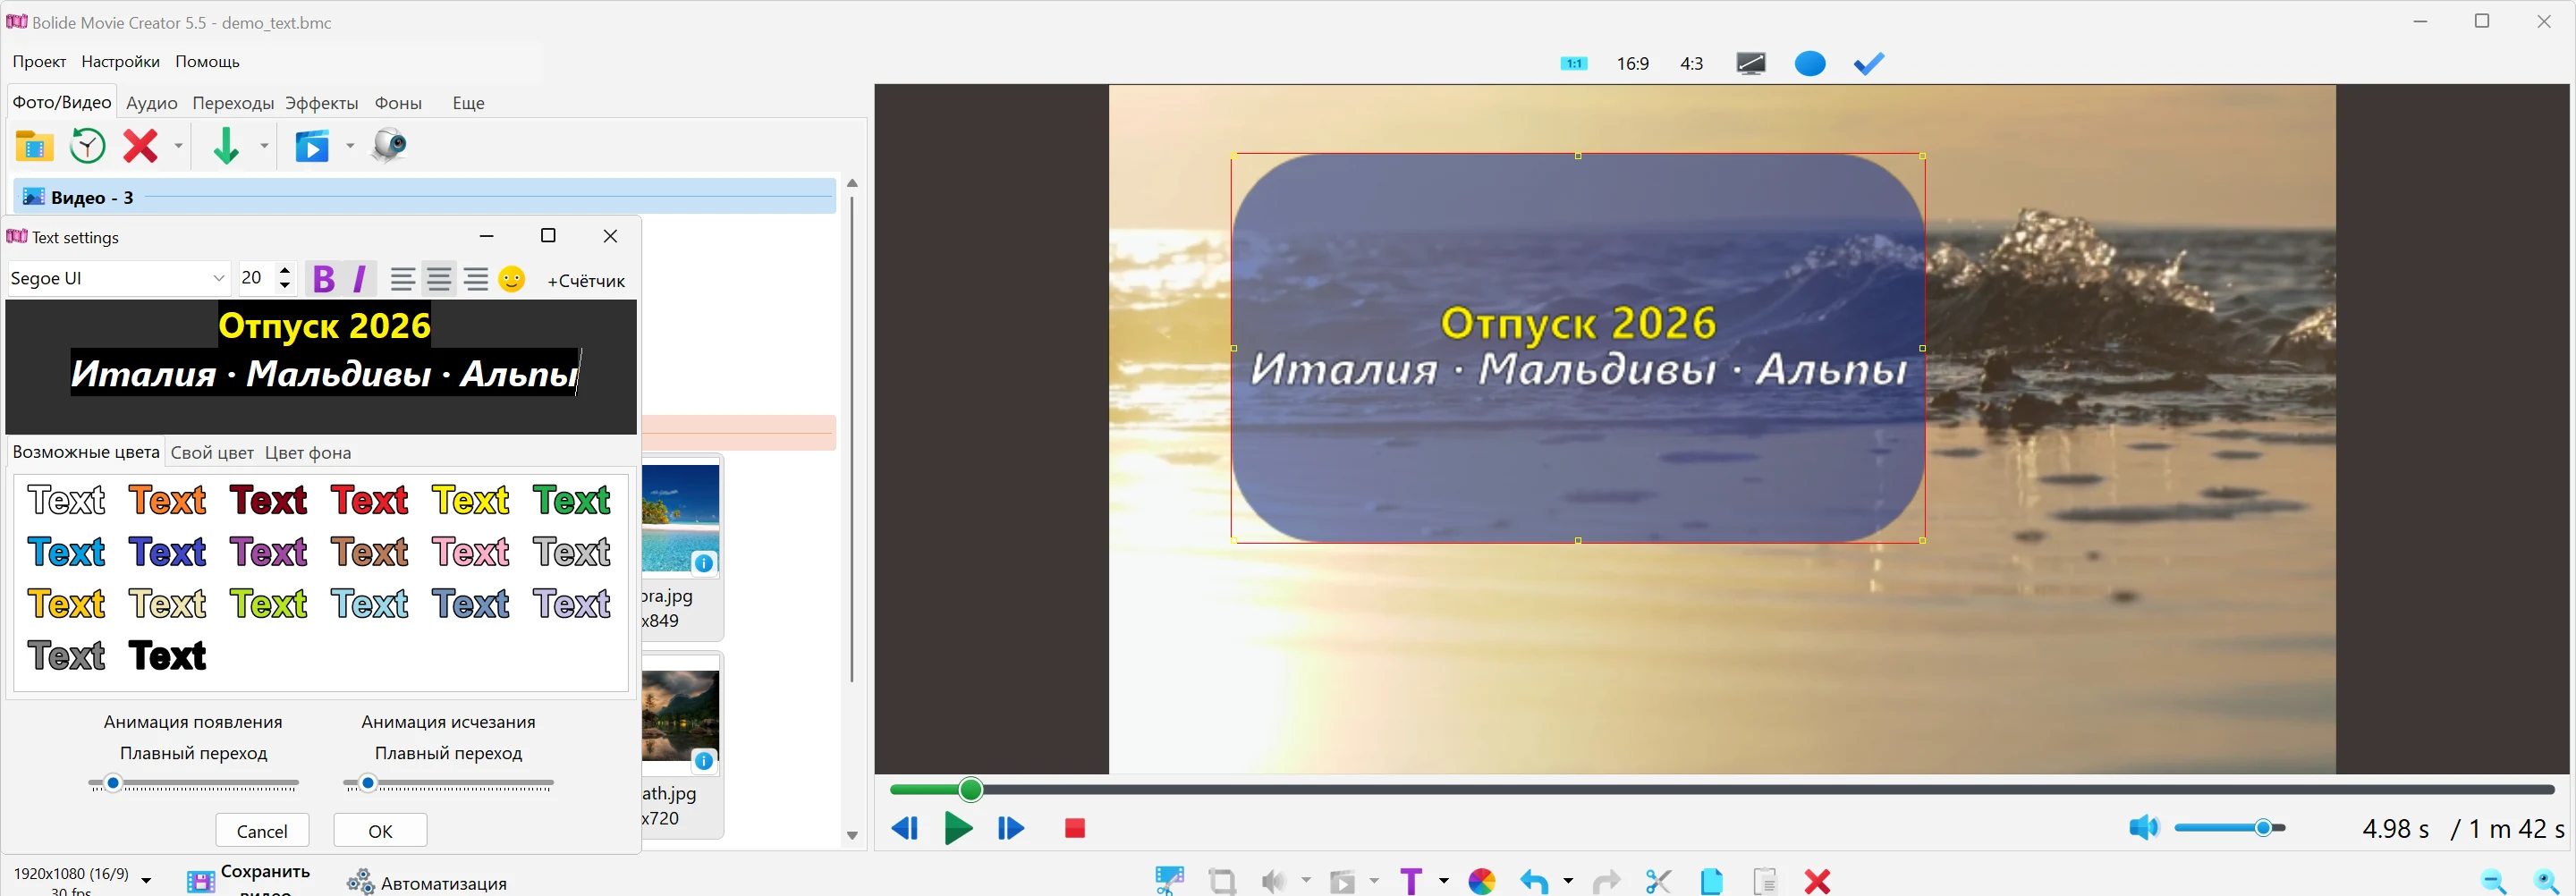The width and height of the screenshot is (2576, 896).
Task: Toggle Bold text formatting
Action: [x=323, y=279]
